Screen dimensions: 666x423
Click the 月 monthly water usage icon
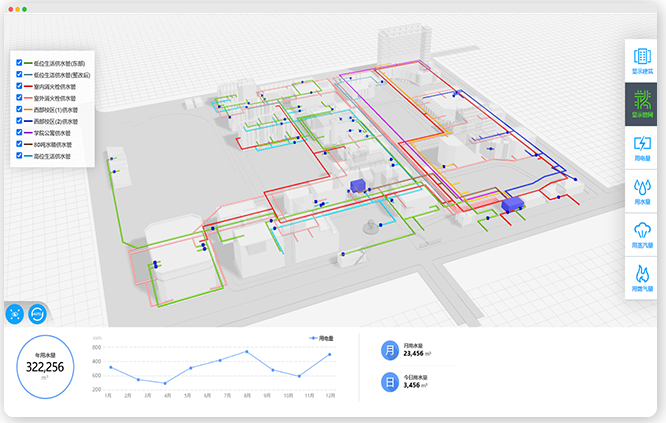[389, 350]
